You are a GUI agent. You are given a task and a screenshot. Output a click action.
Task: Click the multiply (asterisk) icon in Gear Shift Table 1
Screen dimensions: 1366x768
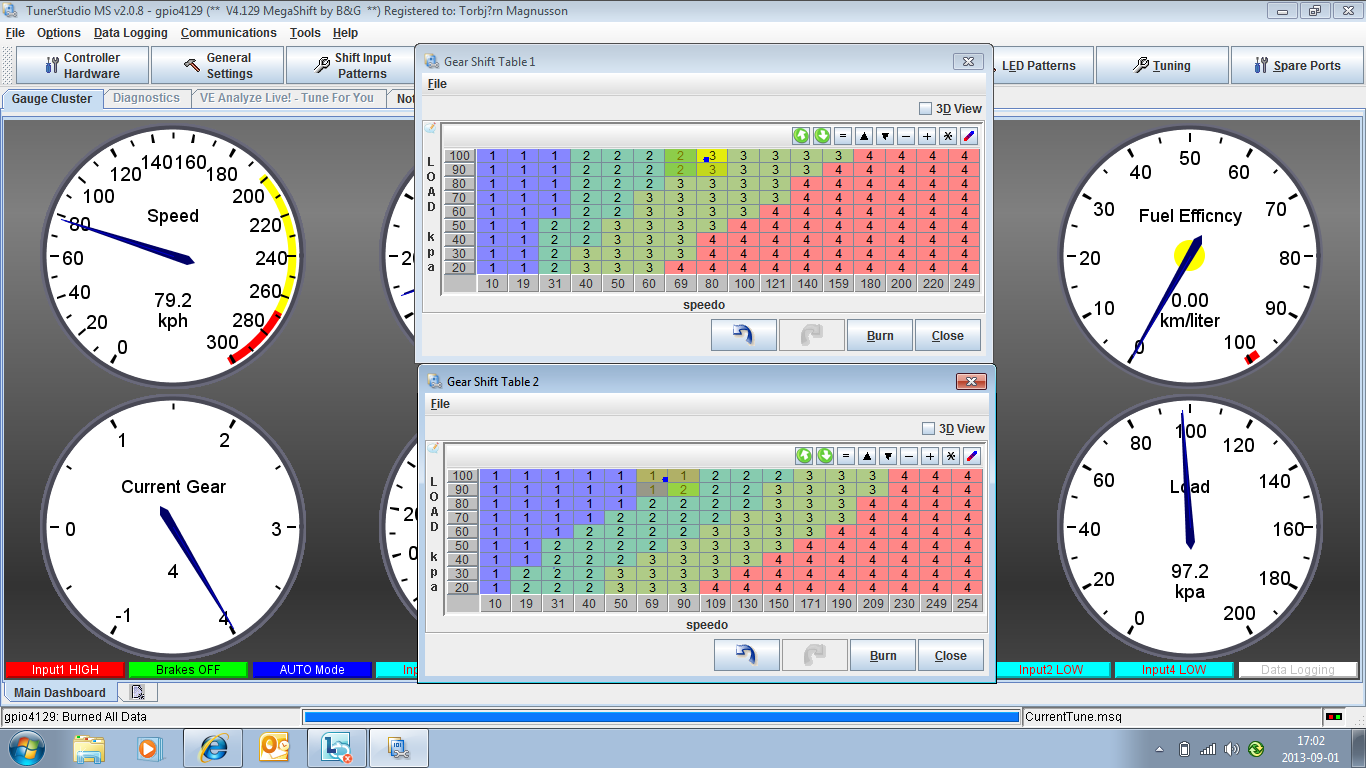point(948,136)
